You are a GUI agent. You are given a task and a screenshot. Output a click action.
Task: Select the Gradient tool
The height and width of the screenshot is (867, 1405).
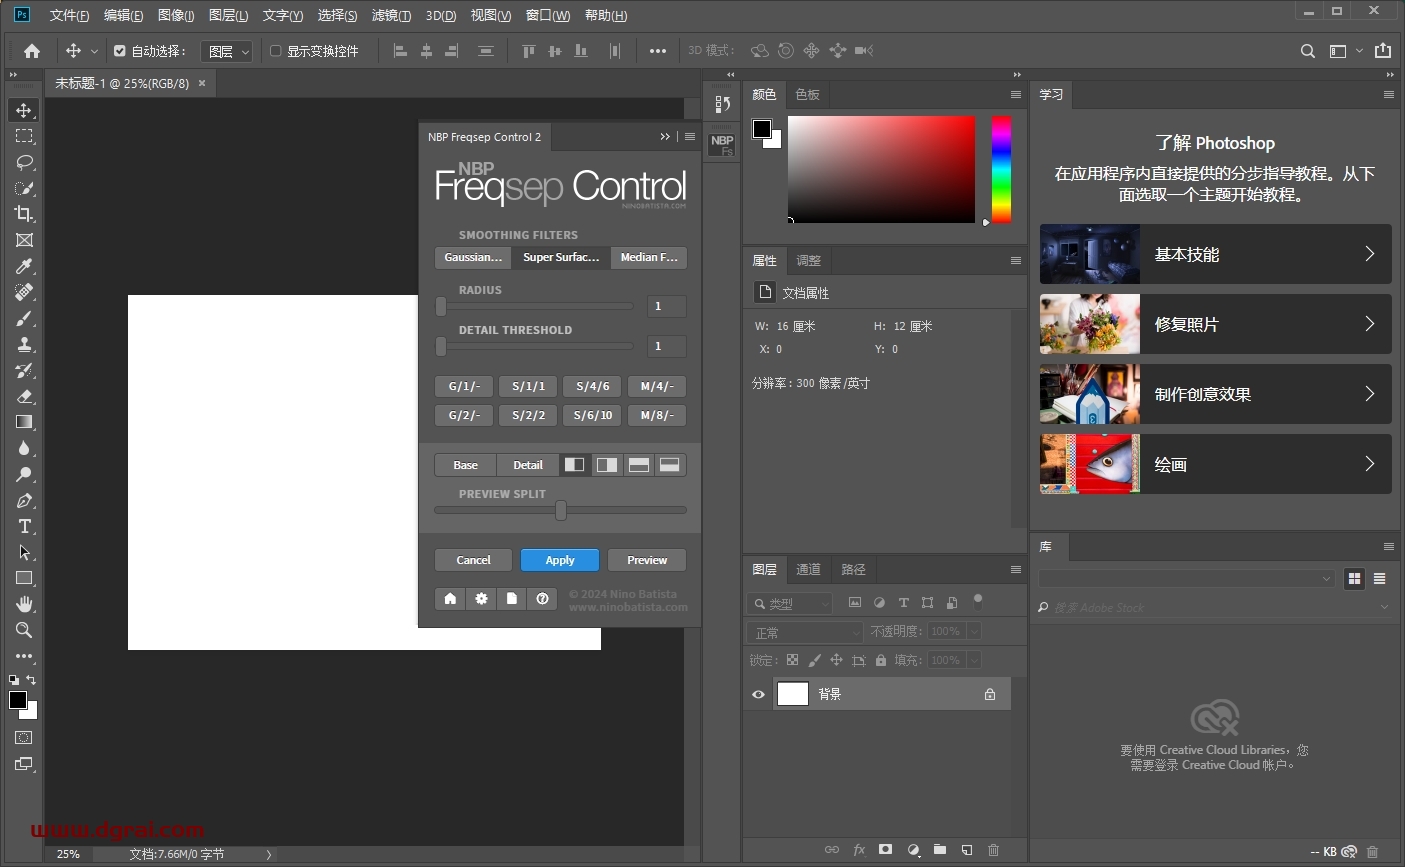tap(24, 422)
